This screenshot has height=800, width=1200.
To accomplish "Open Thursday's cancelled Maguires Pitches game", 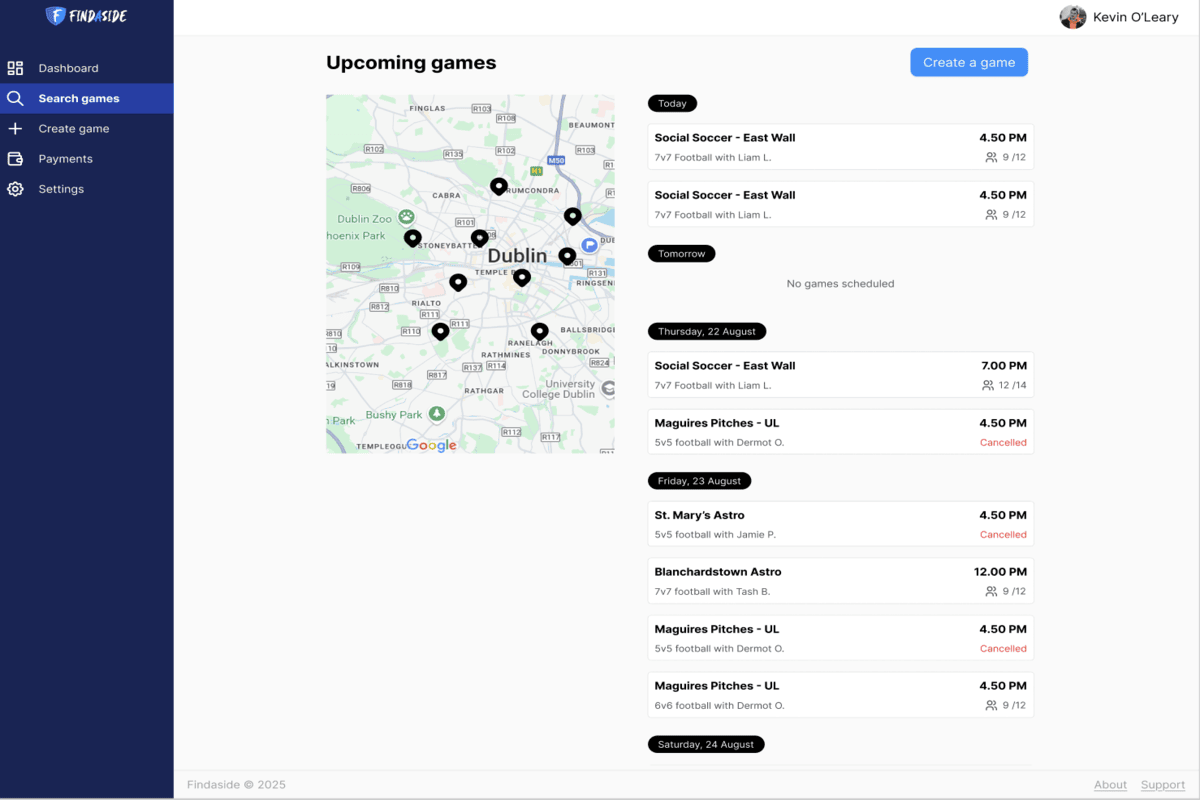I will pyautogui.click(x=841, y=432).
